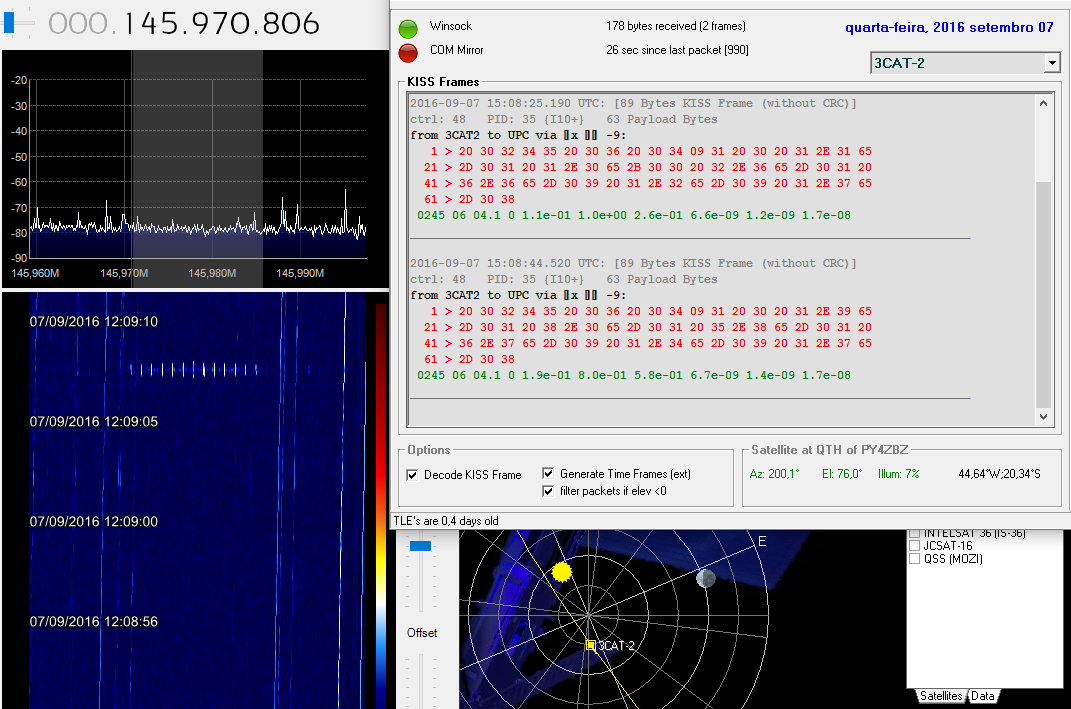1071x709 pixels.
Task: Click the waterfall timestamp 07/09/2016 12:09:10
Action: pos(94,321)
